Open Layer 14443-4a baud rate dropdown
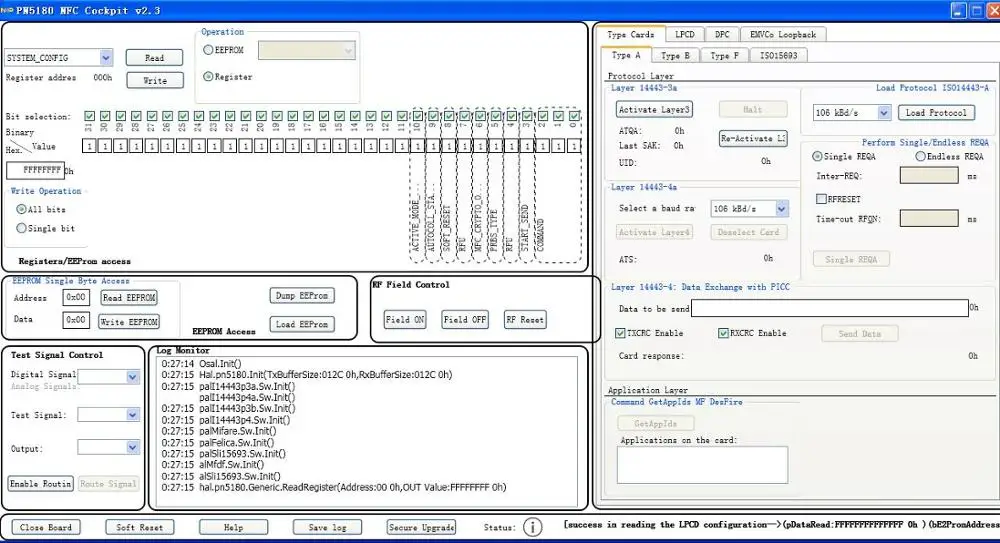 pos(781,209)
